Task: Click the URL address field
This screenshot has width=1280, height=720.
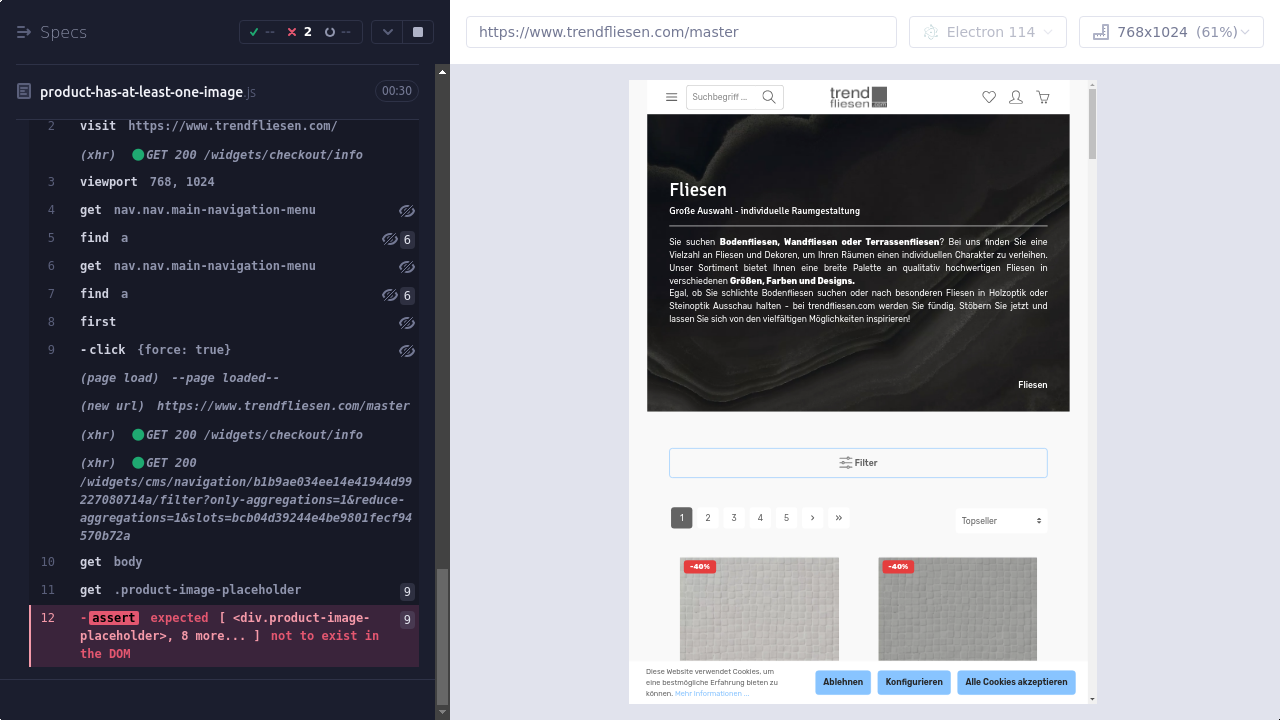Action: click(x=681, y=32)
